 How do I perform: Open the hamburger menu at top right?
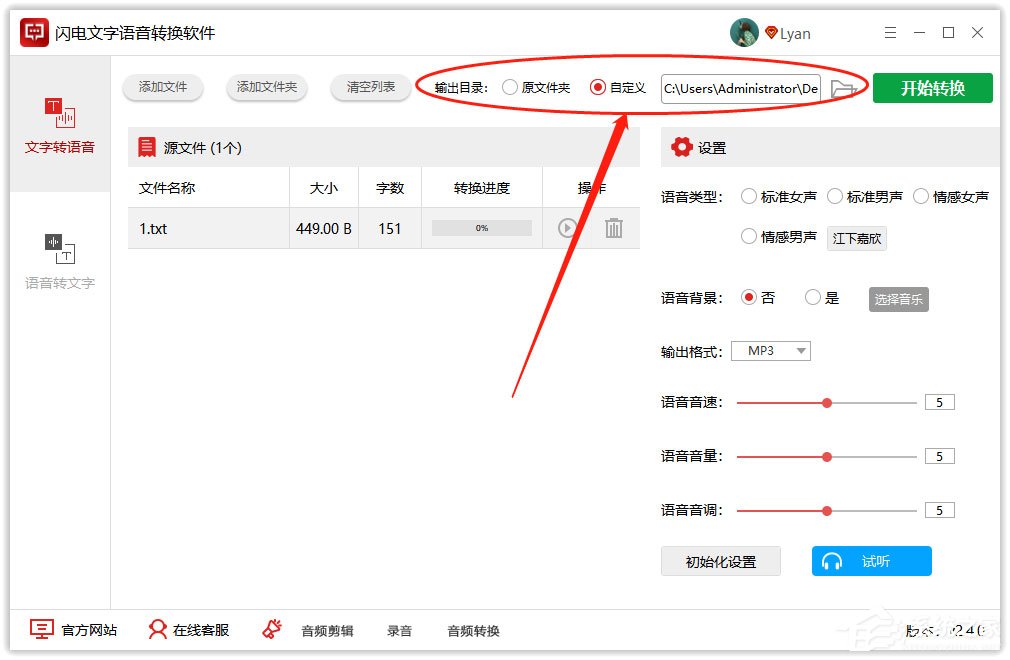coord(890,32)
